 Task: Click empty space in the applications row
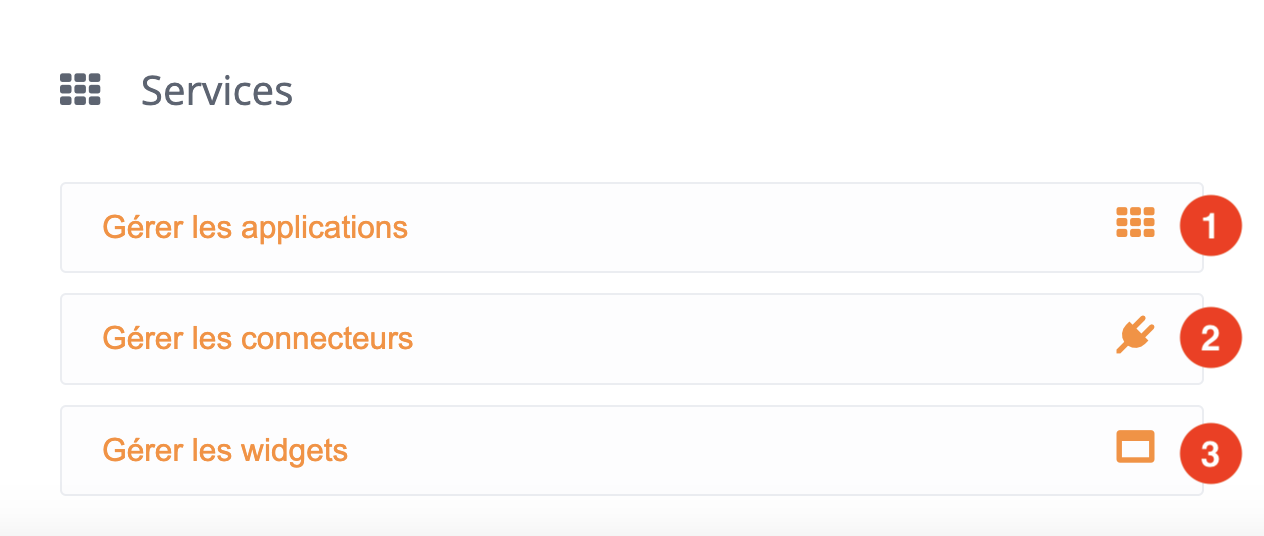pyautogui.click(x=760, y=228)
